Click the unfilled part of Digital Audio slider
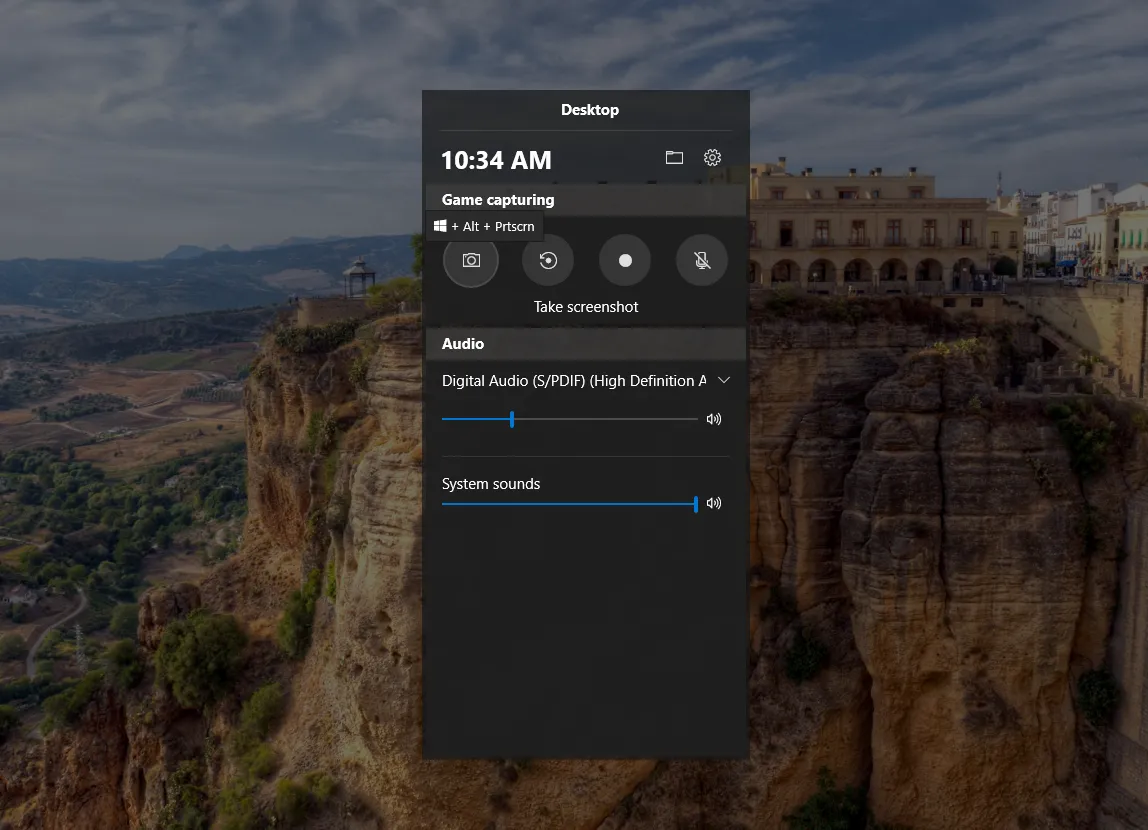This screenshot has width=1148, height=830. pos(605,419)
